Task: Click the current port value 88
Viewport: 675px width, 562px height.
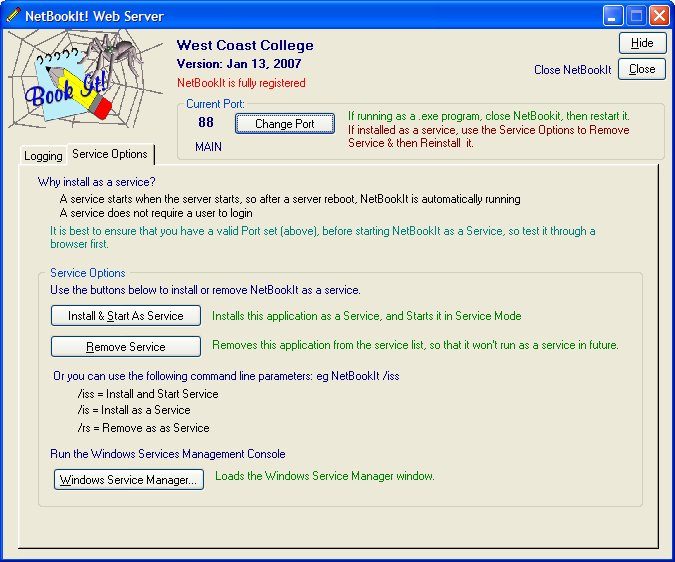Action: 206,122
